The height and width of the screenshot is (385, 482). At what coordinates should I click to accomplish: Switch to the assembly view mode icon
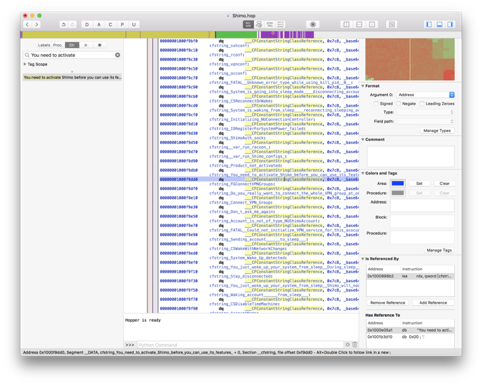(x=248, y=24)
